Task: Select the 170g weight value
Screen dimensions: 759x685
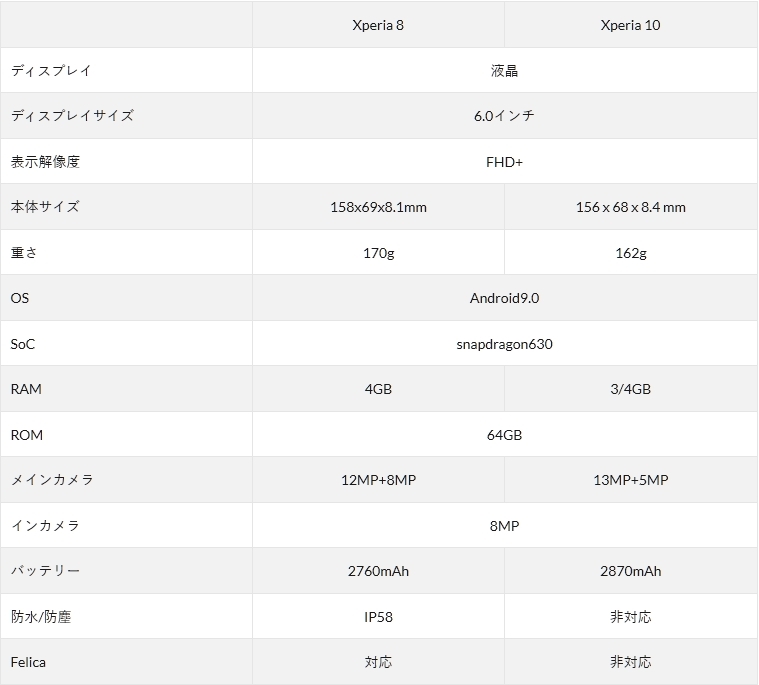Action: point(378,253)
